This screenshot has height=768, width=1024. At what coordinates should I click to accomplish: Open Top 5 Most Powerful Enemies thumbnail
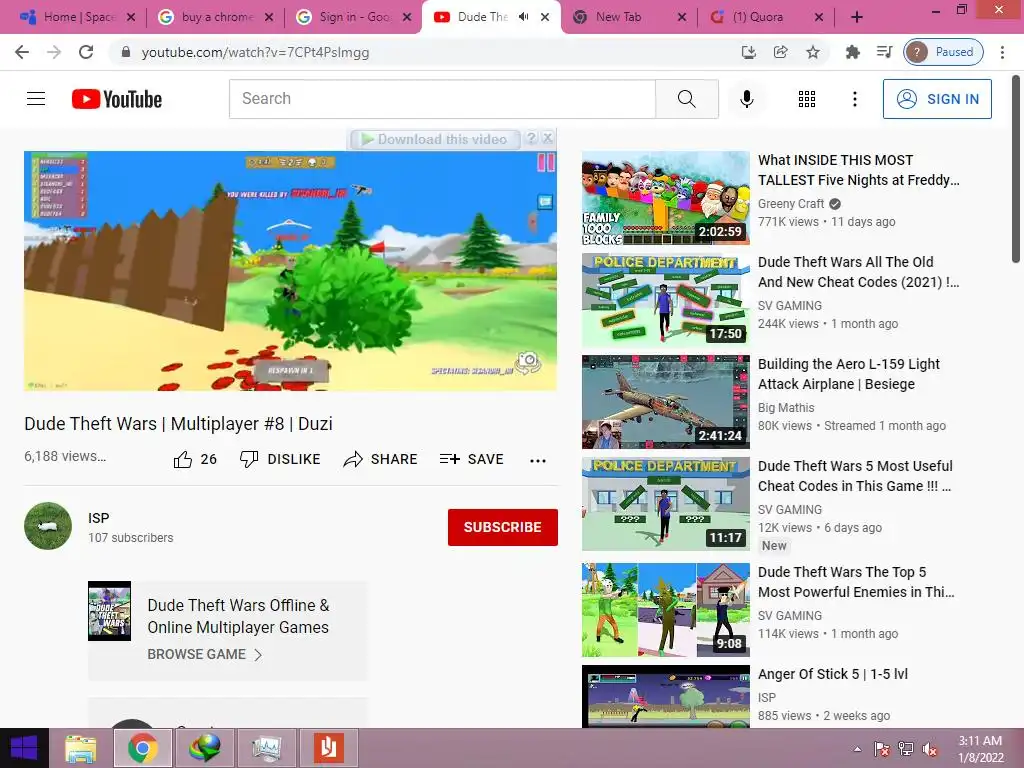(x=665, y=609)
